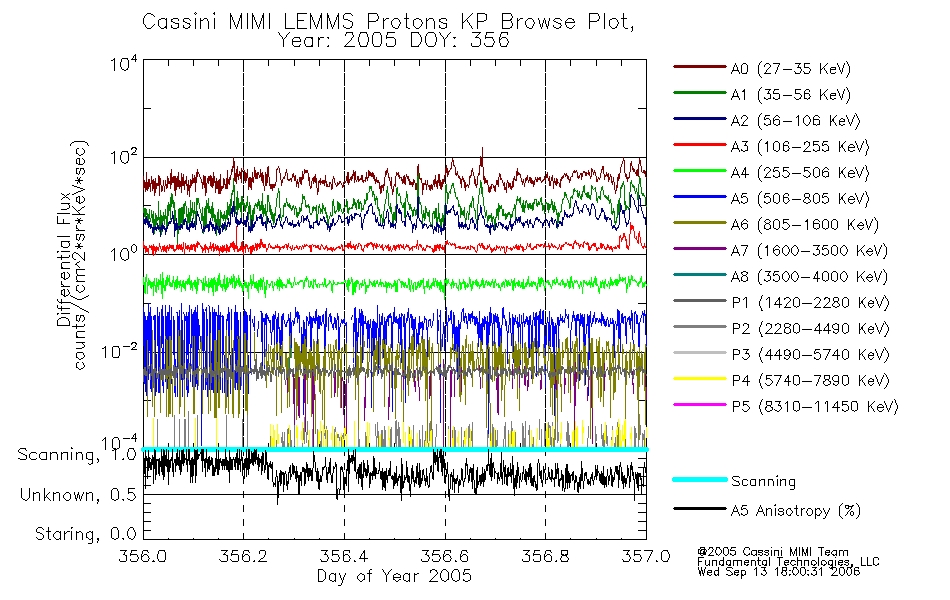The image size is (950, 600).
Task: Click the @2005 Cassini MIMI Team credit
Action: pos(772,552)
